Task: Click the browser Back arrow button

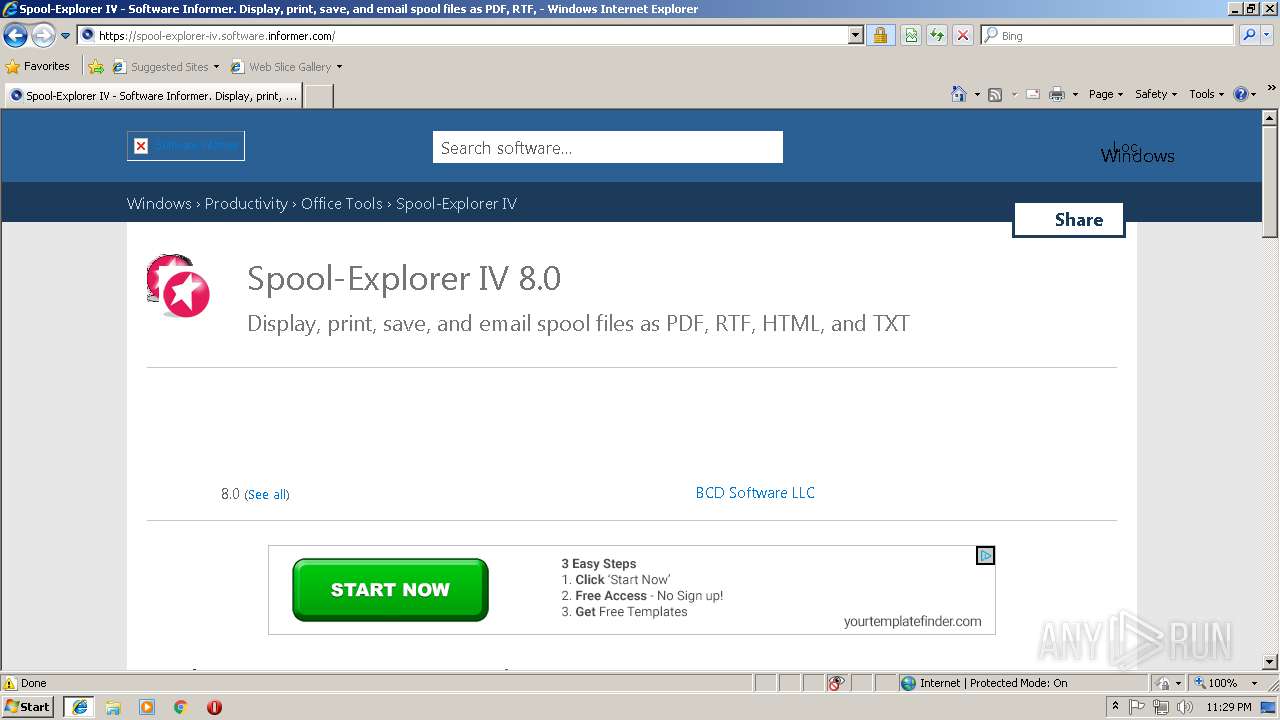Action: [x=15, y=36]
